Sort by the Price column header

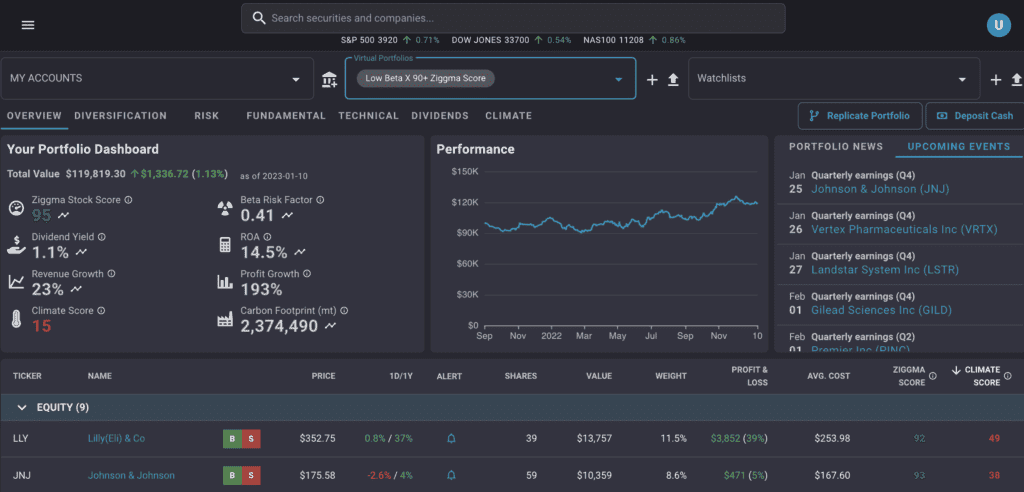[x=323, y=376]
